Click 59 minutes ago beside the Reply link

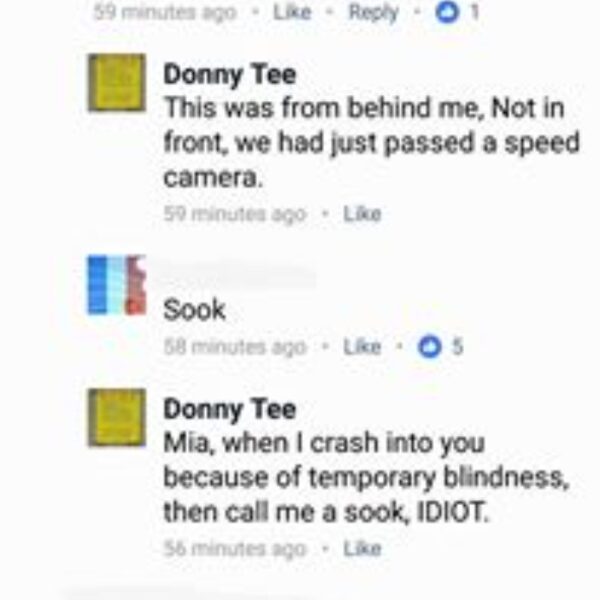[165, 12]
